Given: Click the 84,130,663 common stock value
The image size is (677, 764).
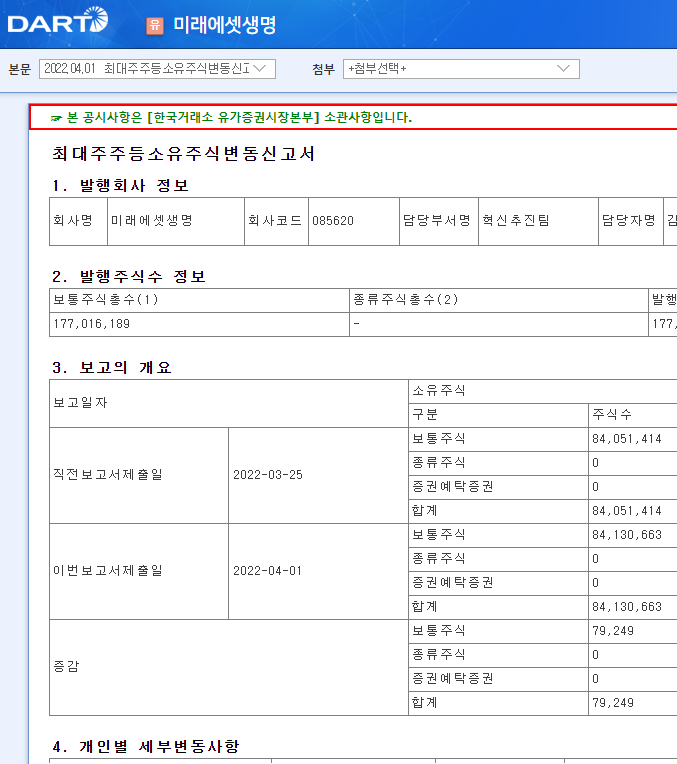Looking at the screenshot, I should (627, 535).
